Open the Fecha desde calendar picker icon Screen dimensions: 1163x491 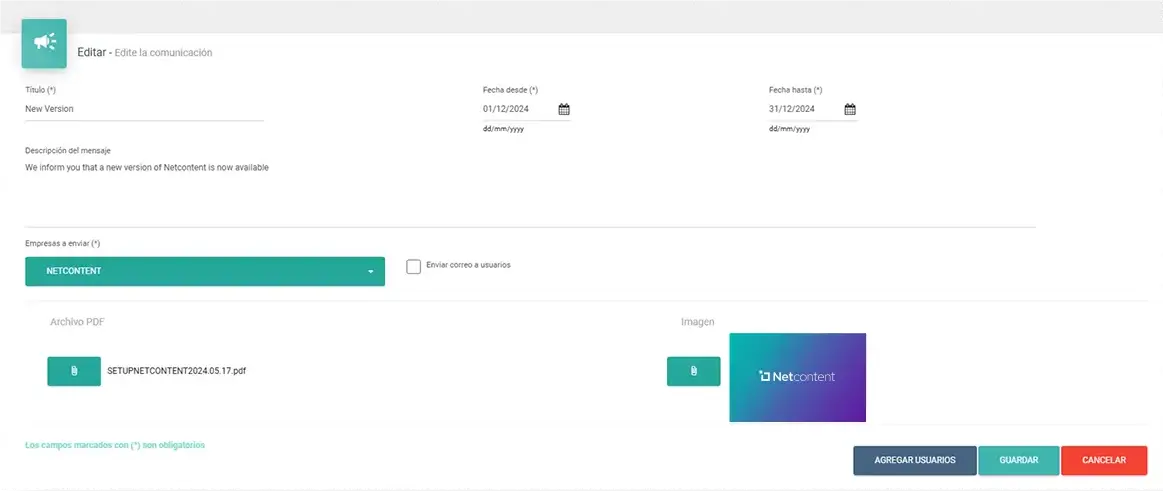[x=564, y=109]
